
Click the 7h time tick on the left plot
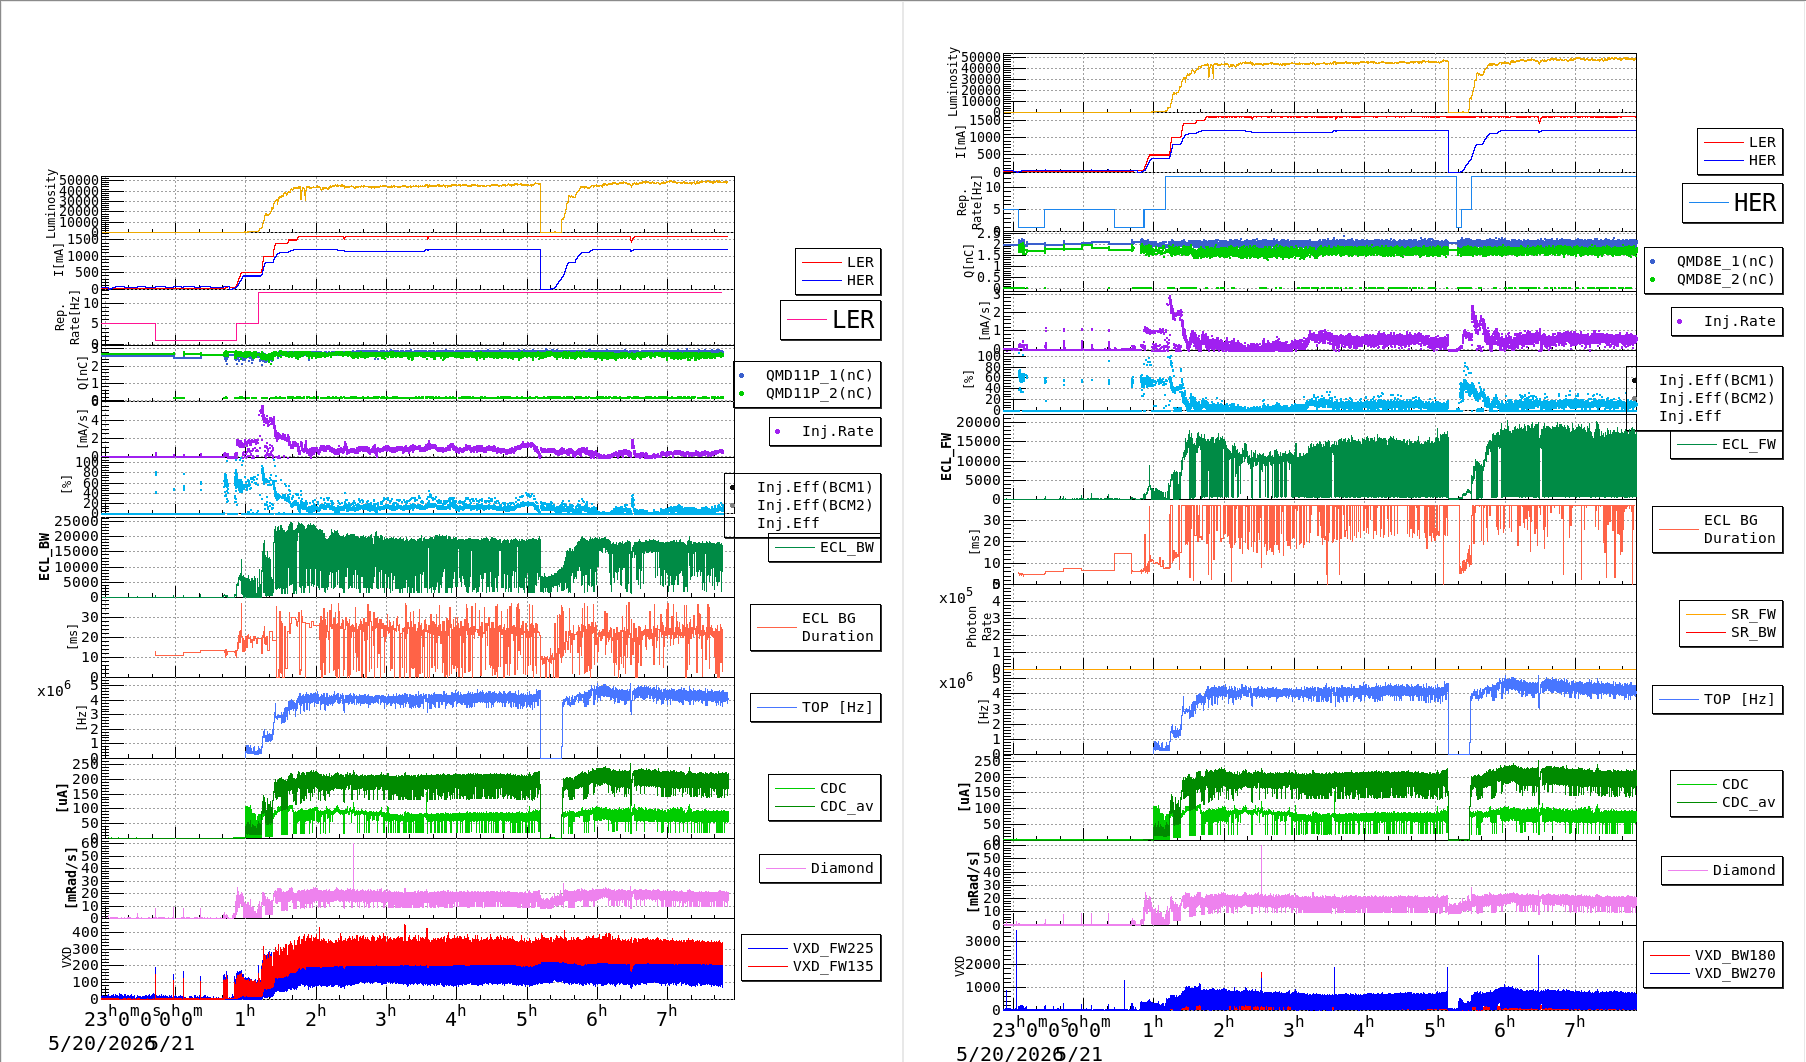pos(667,1017)
